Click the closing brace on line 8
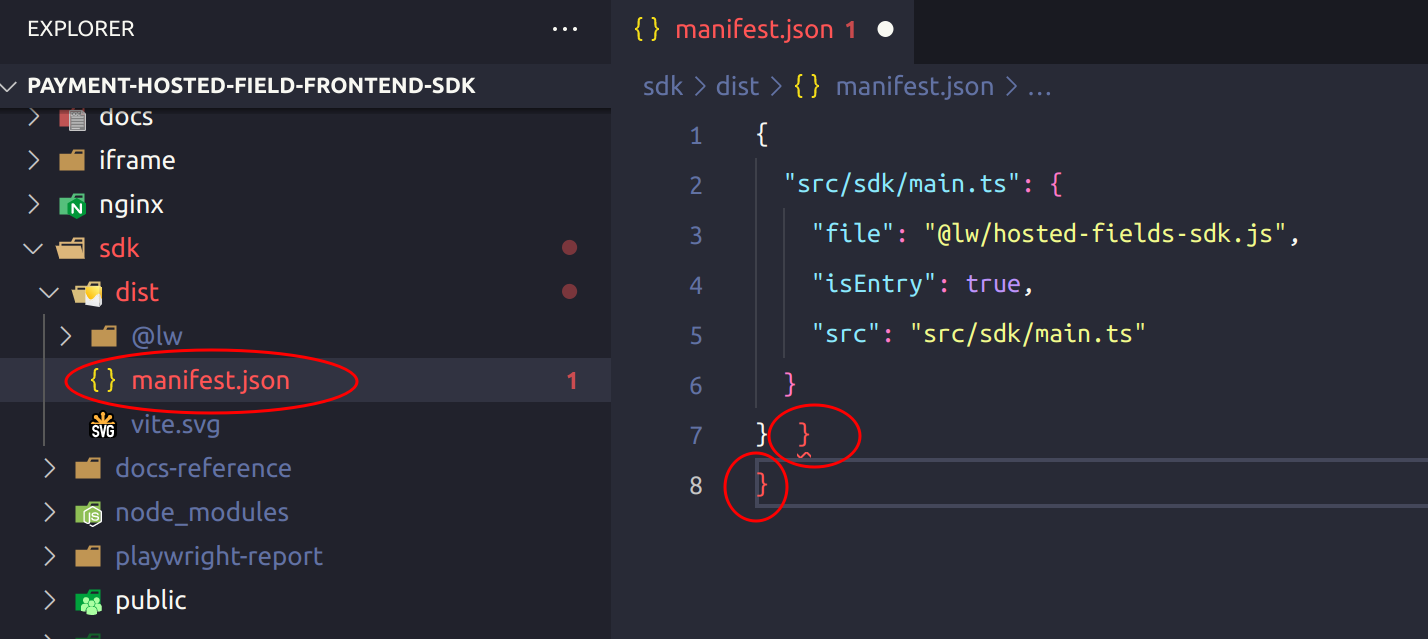 click(763, 486)
